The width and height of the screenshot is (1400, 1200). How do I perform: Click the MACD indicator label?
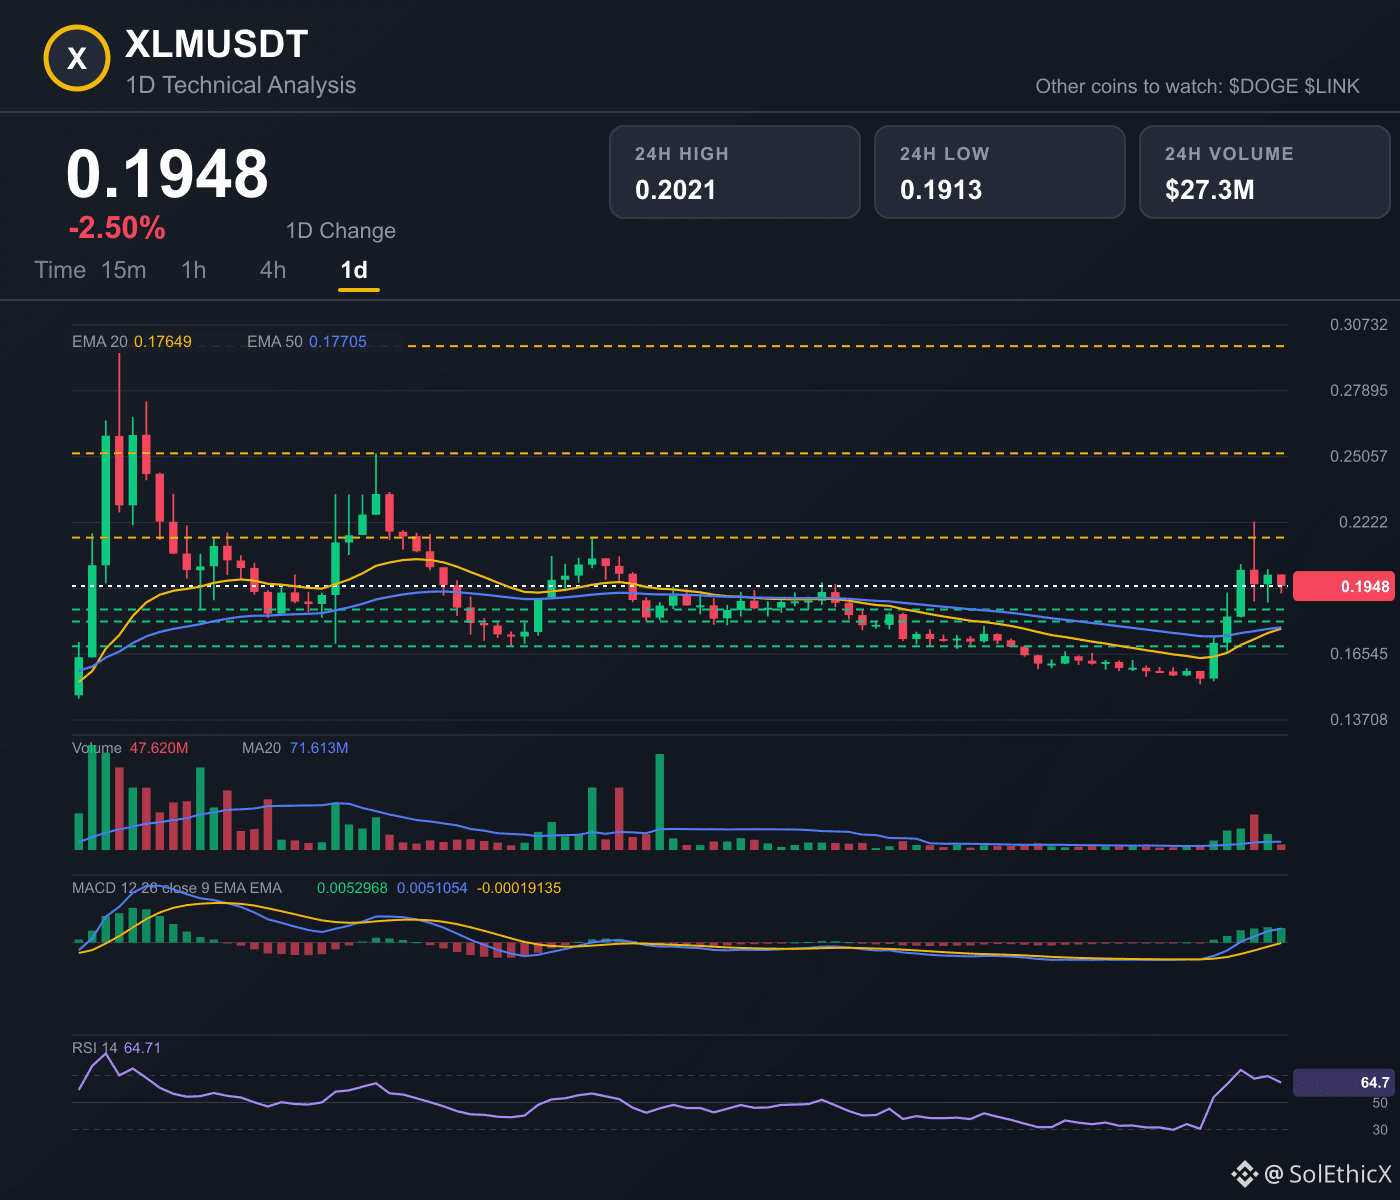tap(177, 888)
